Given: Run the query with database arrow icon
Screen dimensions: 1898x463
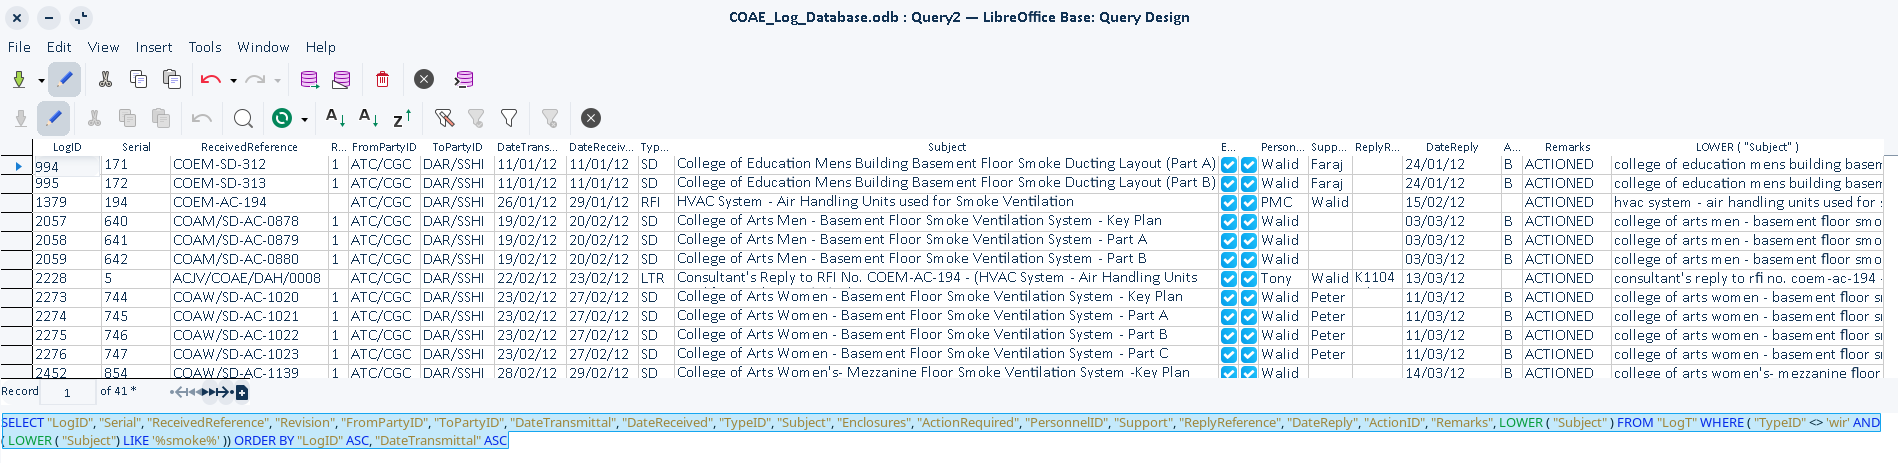Looking at the screenshot, I should point(309,80).
